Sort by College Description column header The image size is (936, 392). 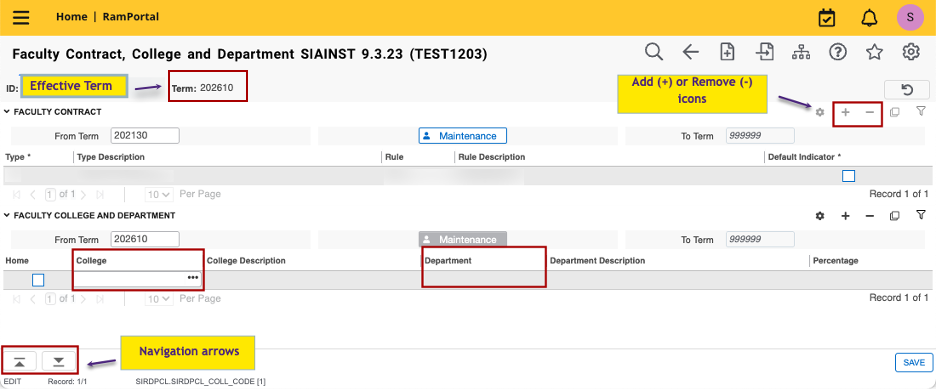pos(246,261)
